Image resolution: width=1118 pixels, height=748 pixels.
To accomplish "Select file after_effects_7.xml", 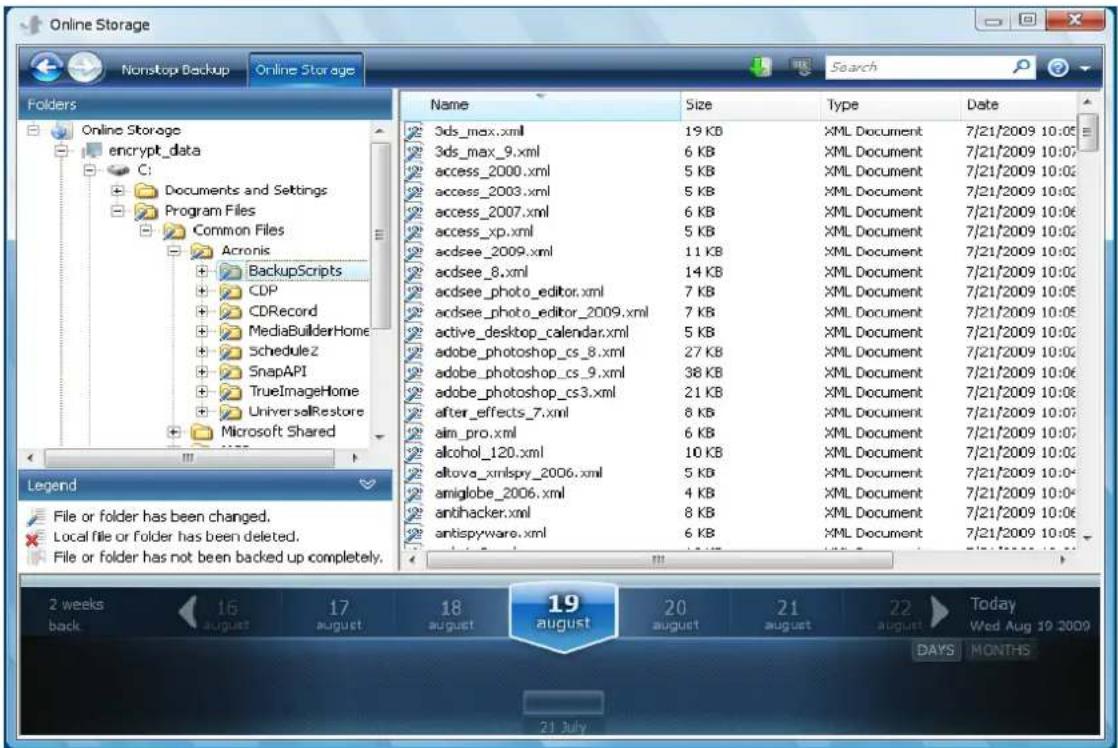I will (x=501, y=412).
